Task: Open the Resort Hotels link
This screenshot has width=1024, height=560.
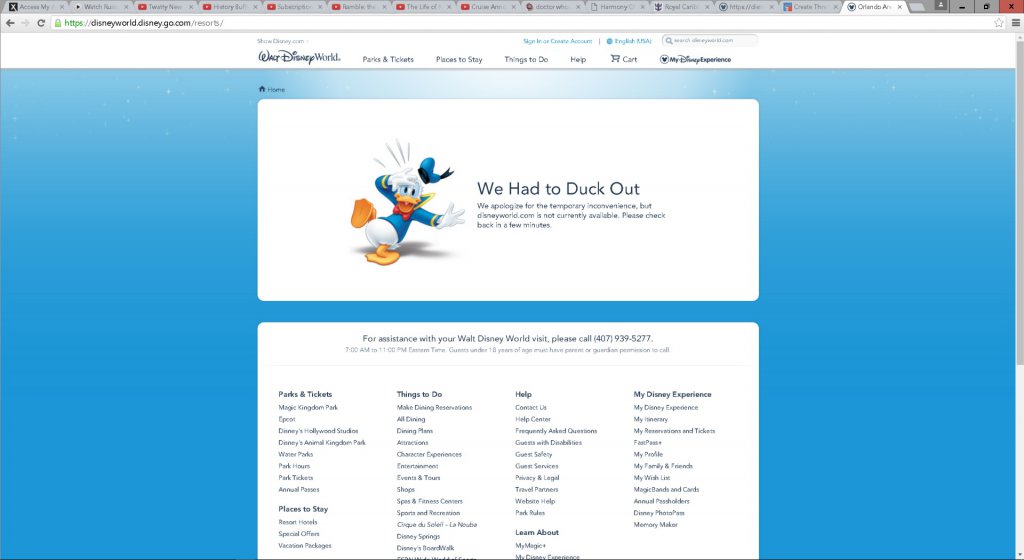Action: [x=298, y=522]
